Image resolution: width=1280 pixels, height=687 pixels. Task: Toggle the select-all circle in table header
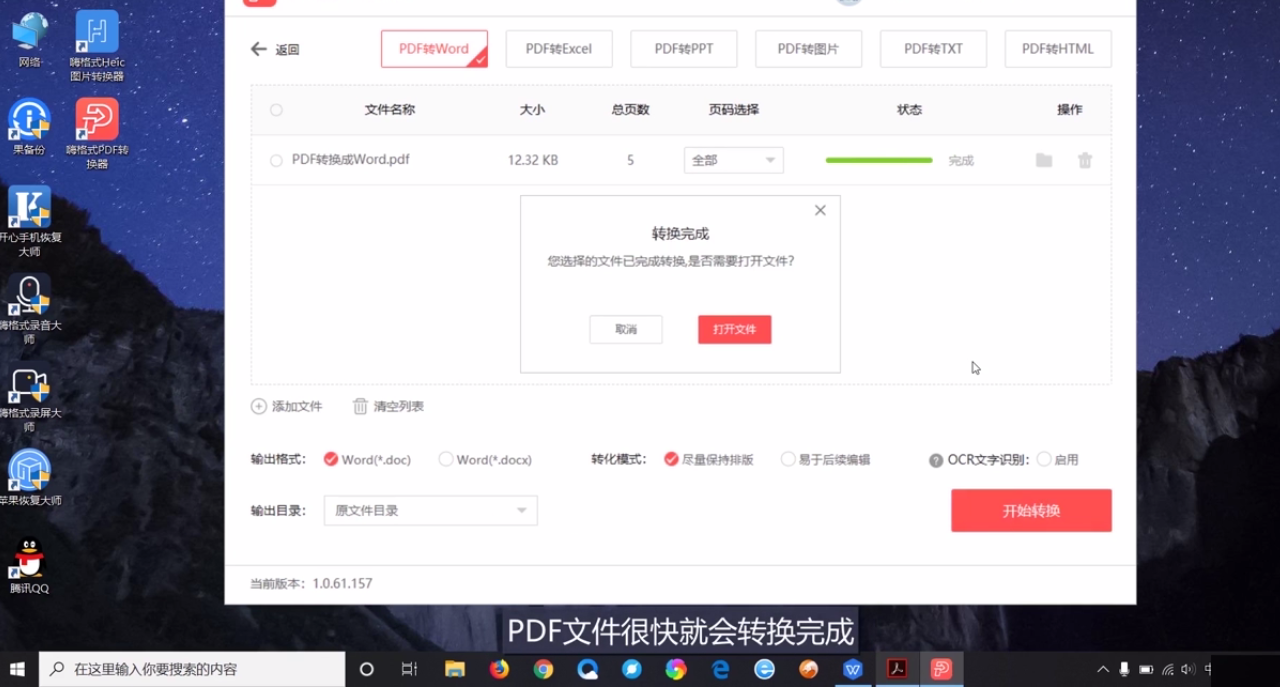tap(276, 110)
